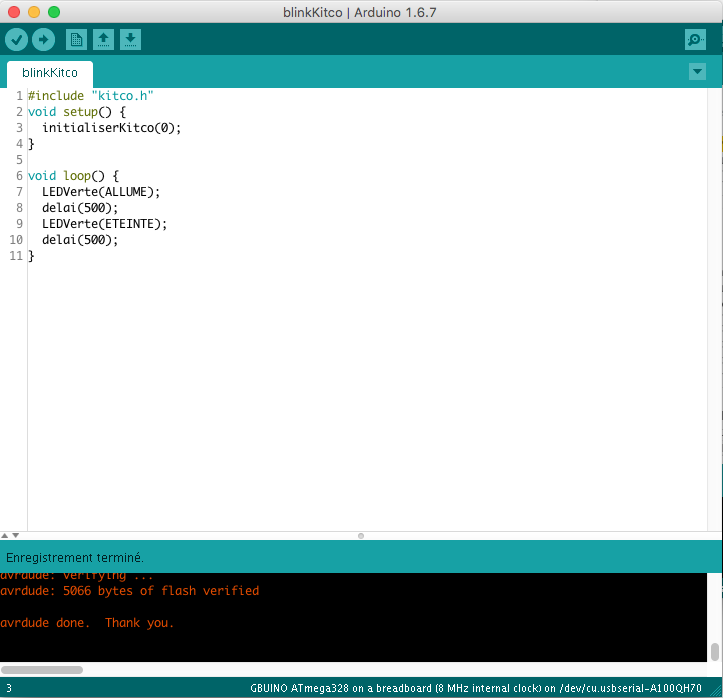Click the #include "kitco.h" line
The image size is (723, 698).
[90, 96]
